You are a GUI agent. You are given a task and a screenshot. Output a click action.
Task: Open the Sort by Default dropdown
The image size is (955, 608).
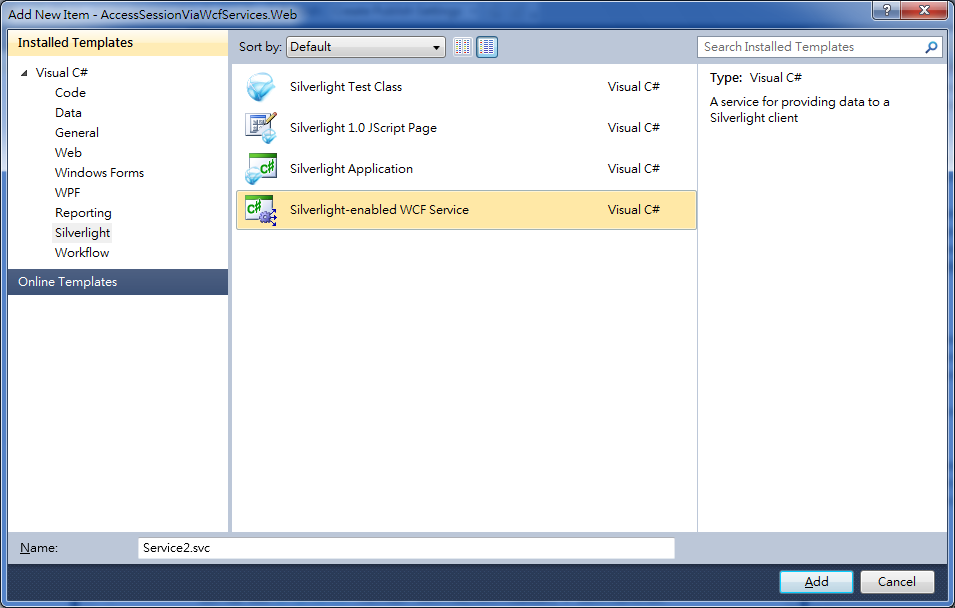(365, 47)
